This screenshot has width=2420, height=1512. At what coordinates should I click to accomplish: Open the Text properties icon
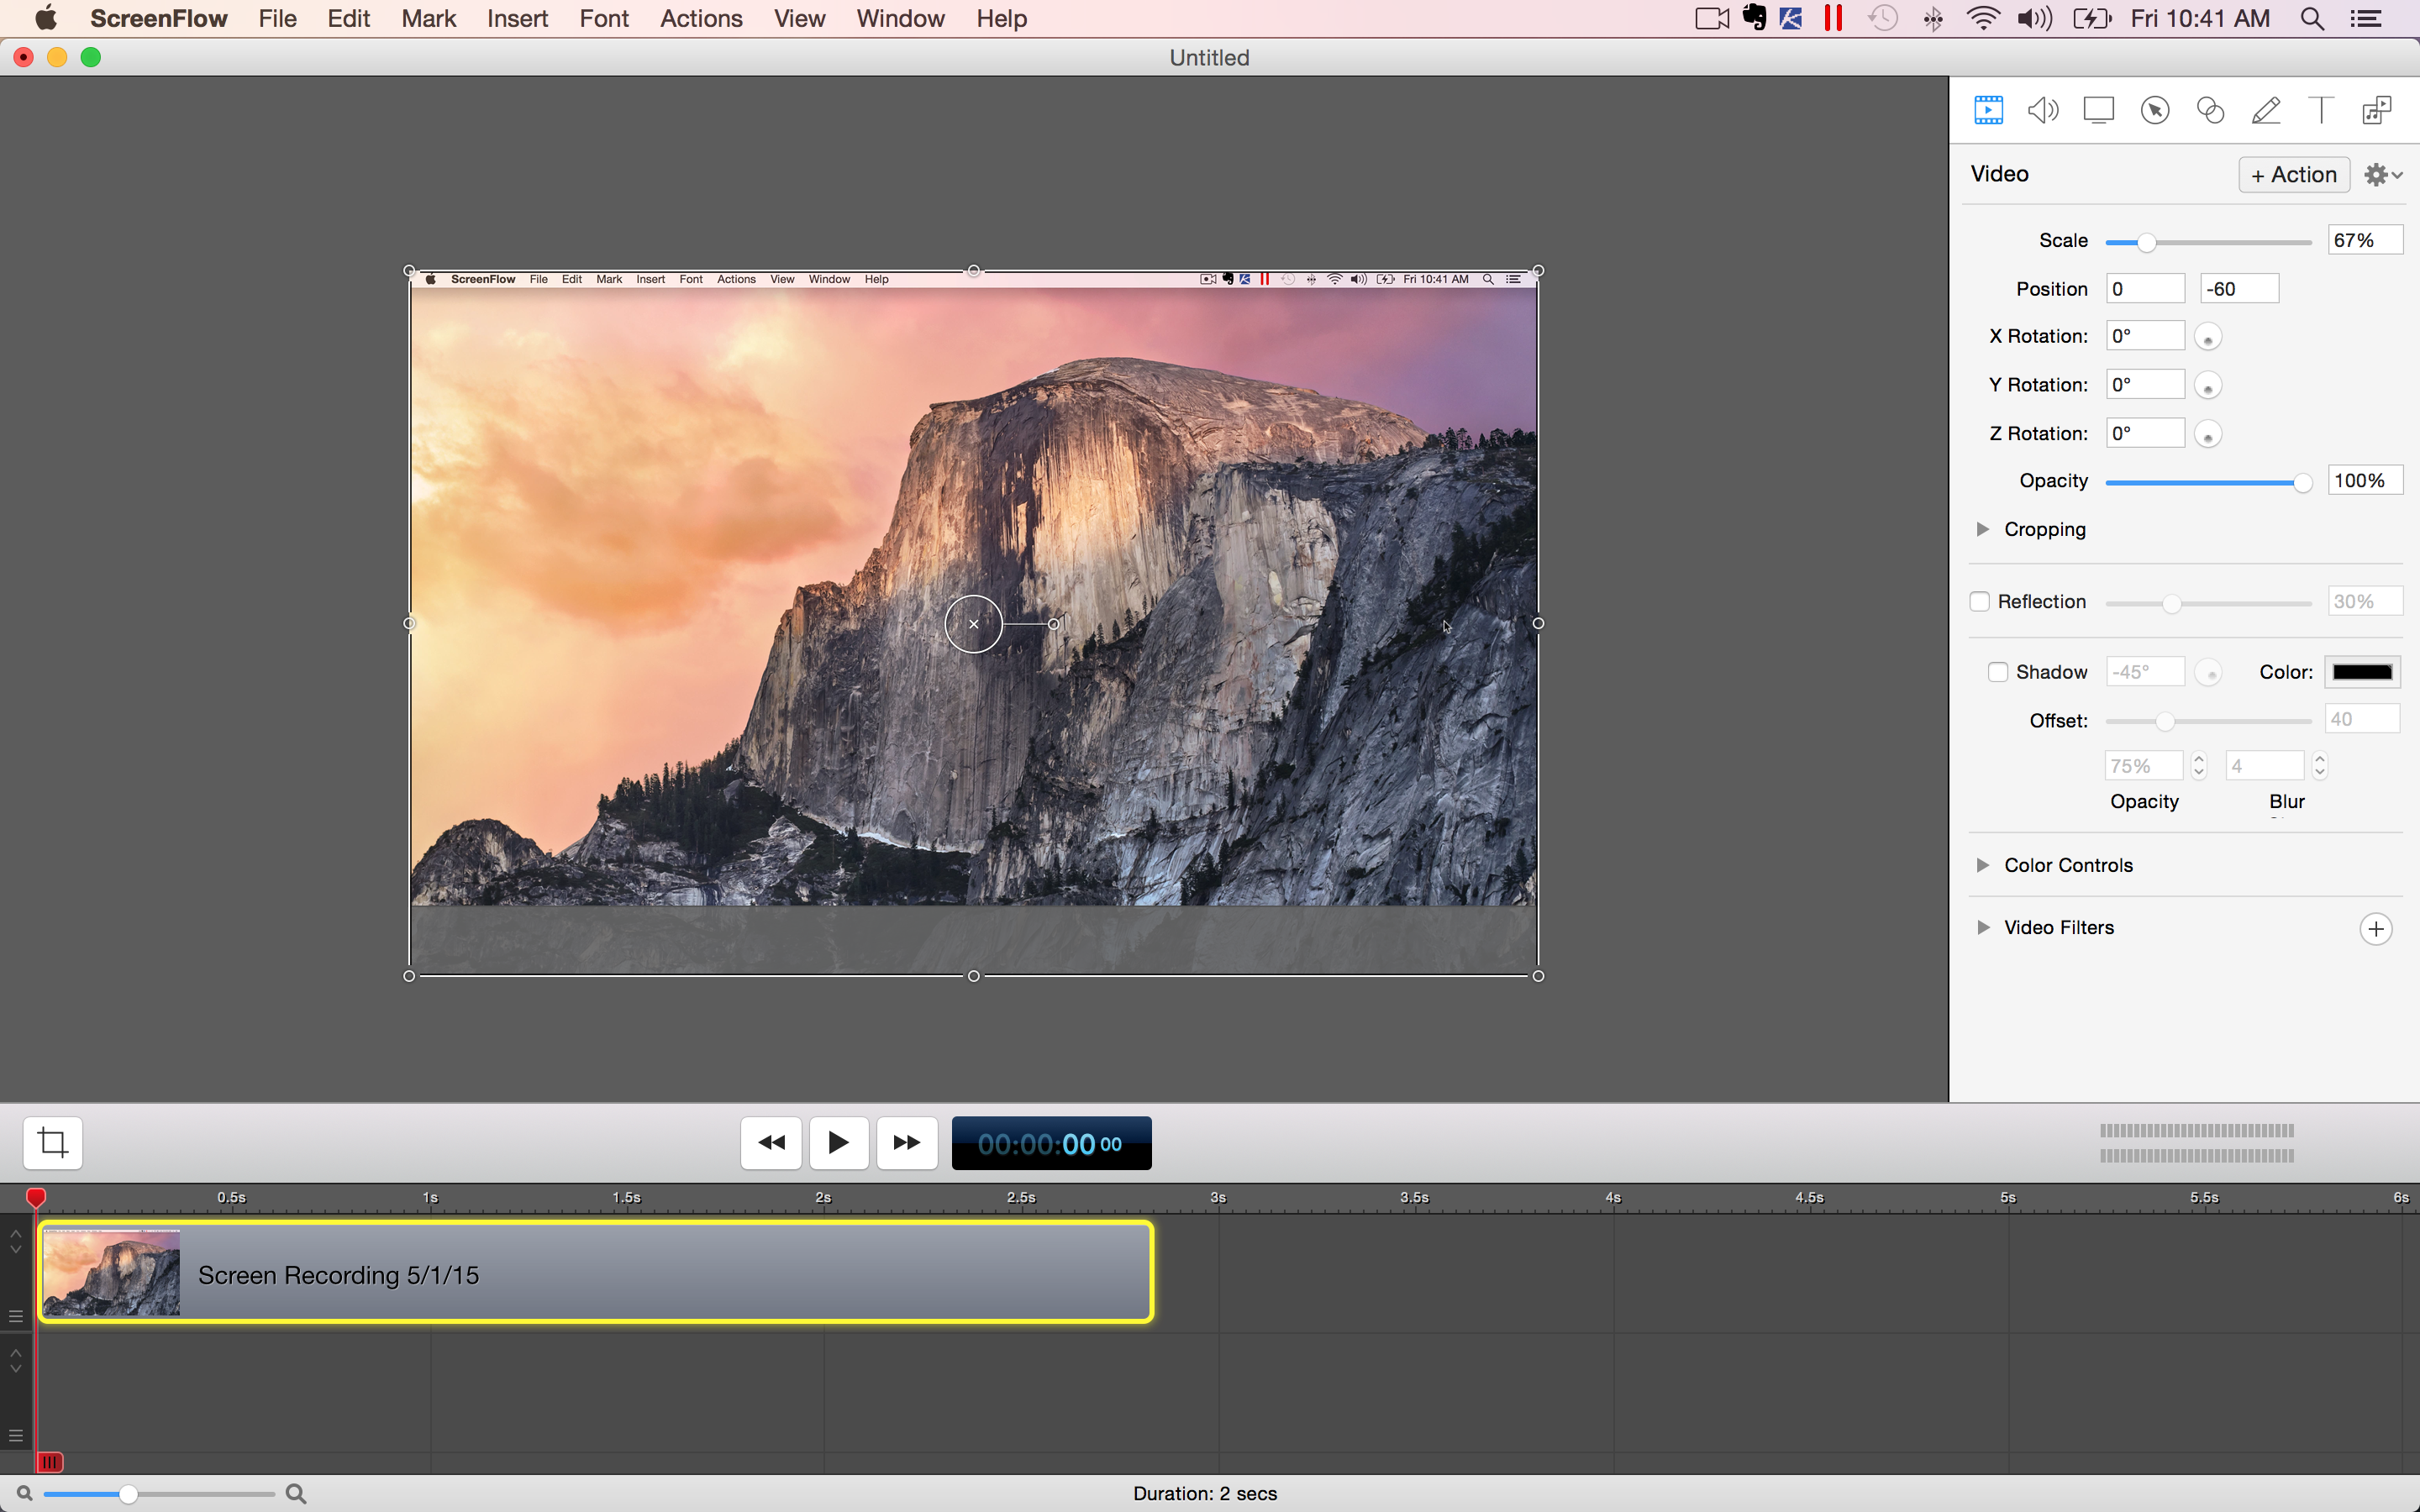pos(2321,110)
